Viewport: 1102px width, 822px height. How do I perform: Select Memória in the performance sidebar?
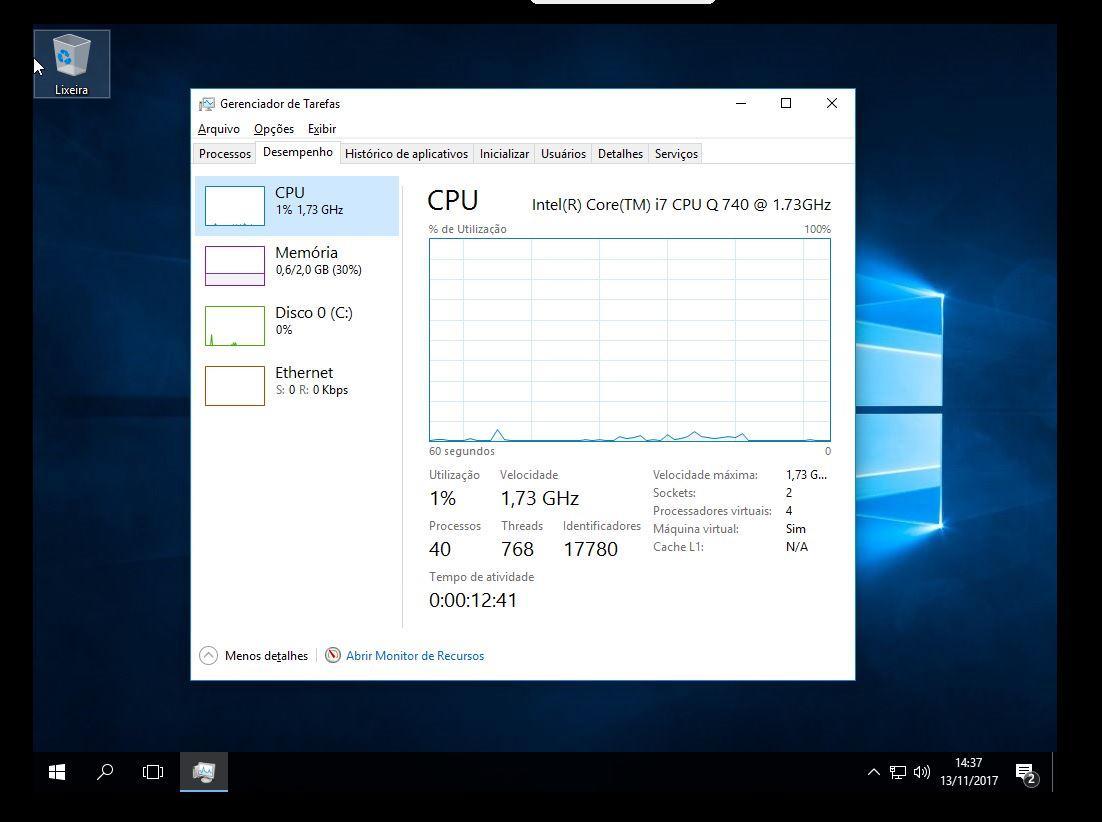(297, 266)
